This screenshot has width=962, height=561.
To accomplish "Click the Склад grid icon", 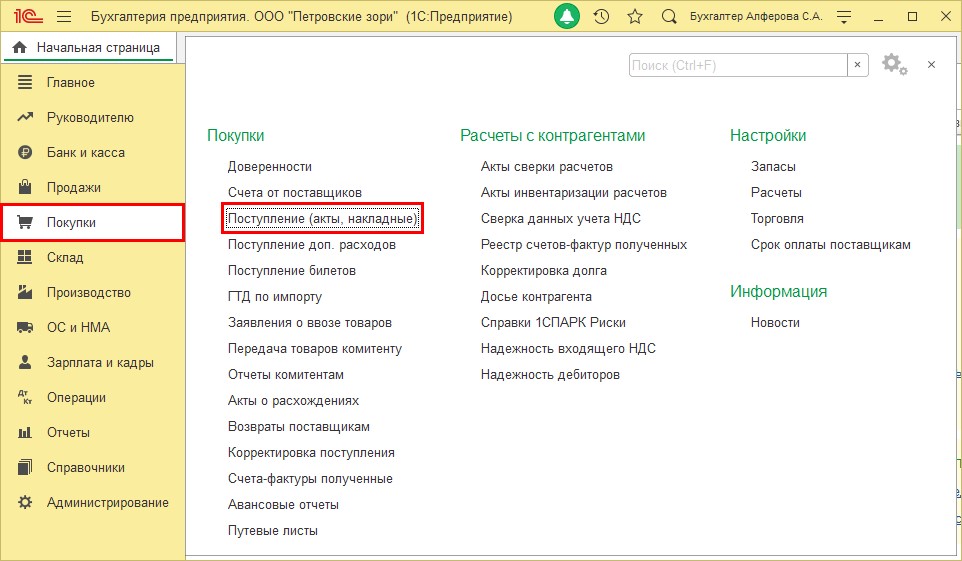I will click(25, 257).
